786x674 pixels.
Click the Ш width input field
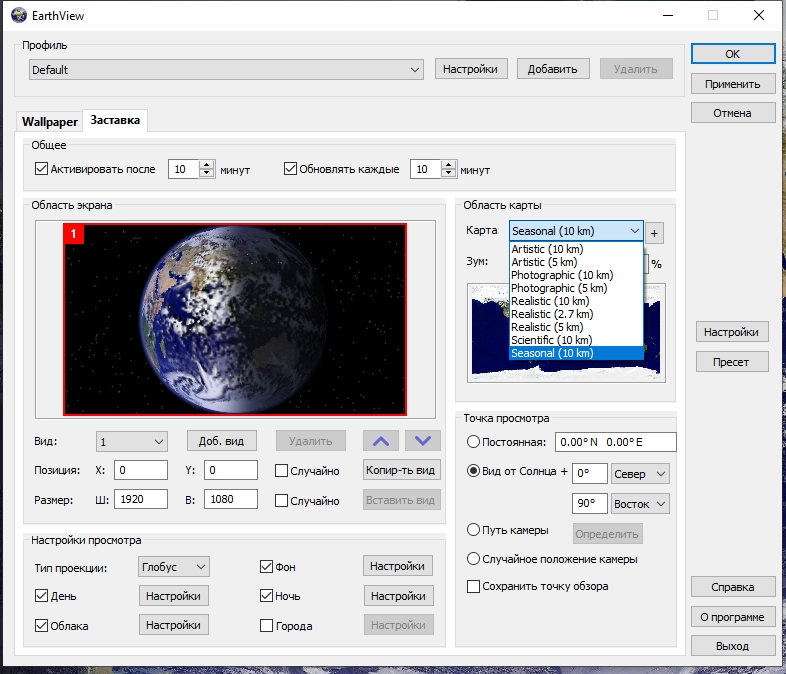click(141, 500)
